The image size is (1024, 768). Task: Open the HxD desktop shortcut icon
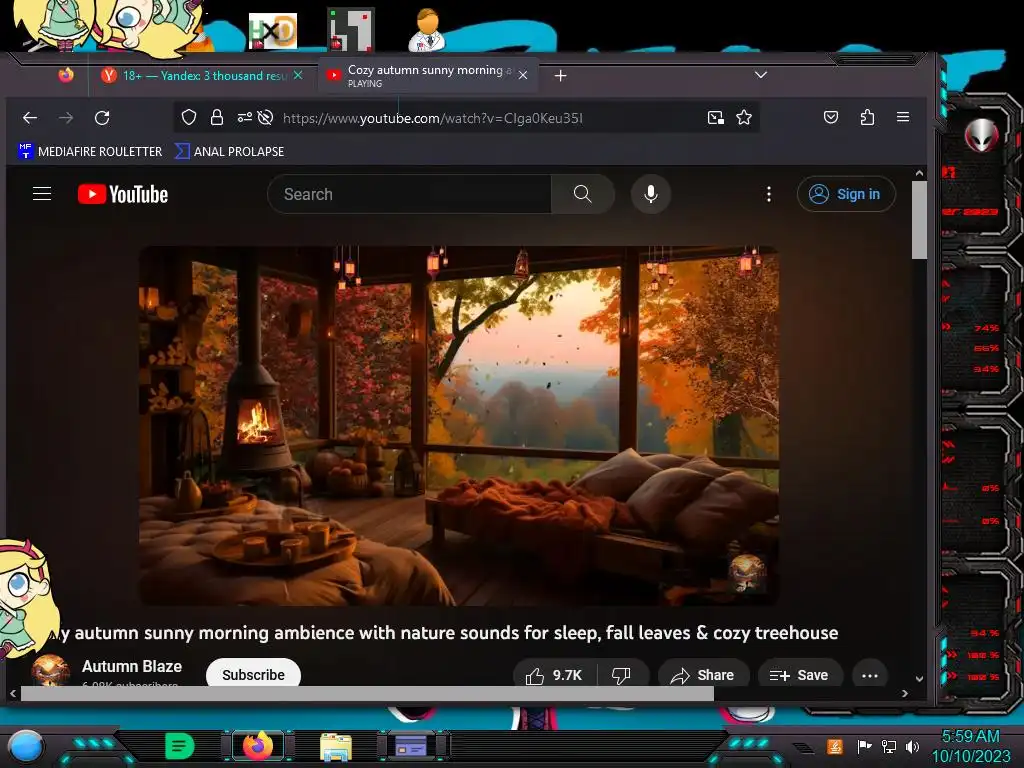pyautogui.click(x=272, y=31)
